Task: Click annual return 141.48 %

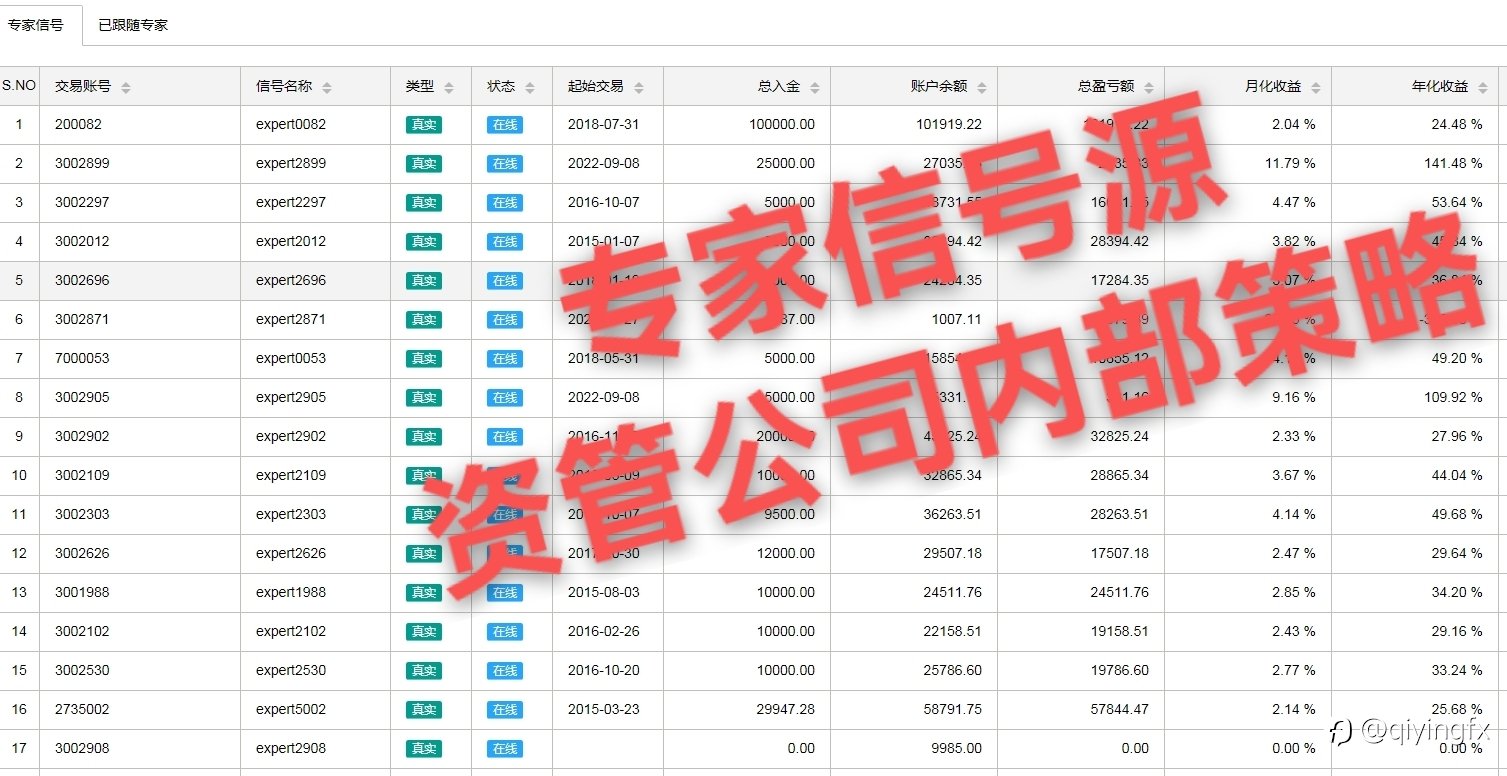Action: [x=1453, y=164]
